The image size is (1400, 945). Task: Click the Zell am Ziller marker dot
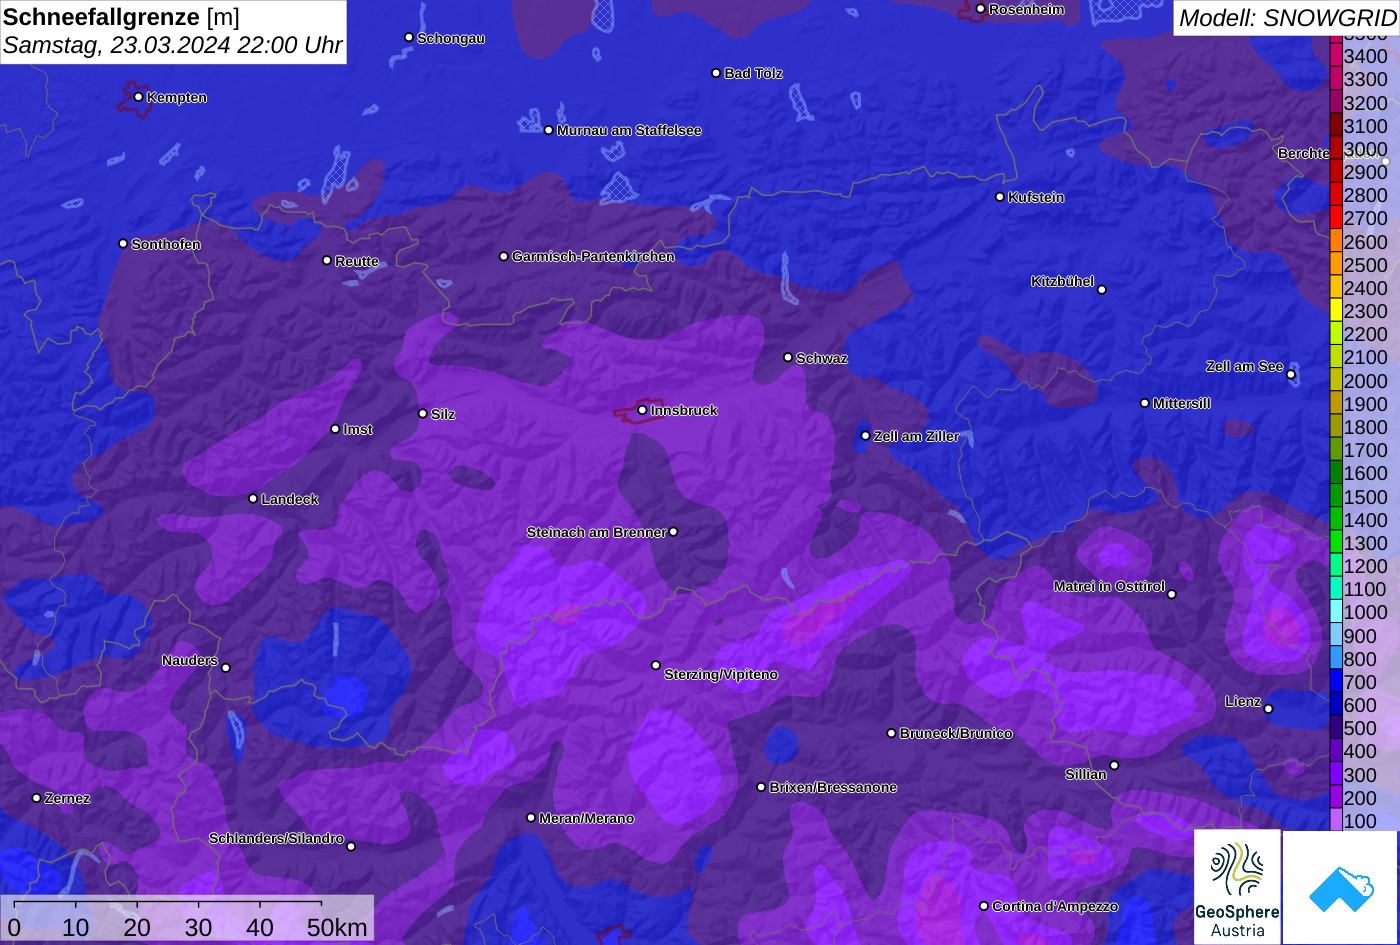tap(865, 435)
